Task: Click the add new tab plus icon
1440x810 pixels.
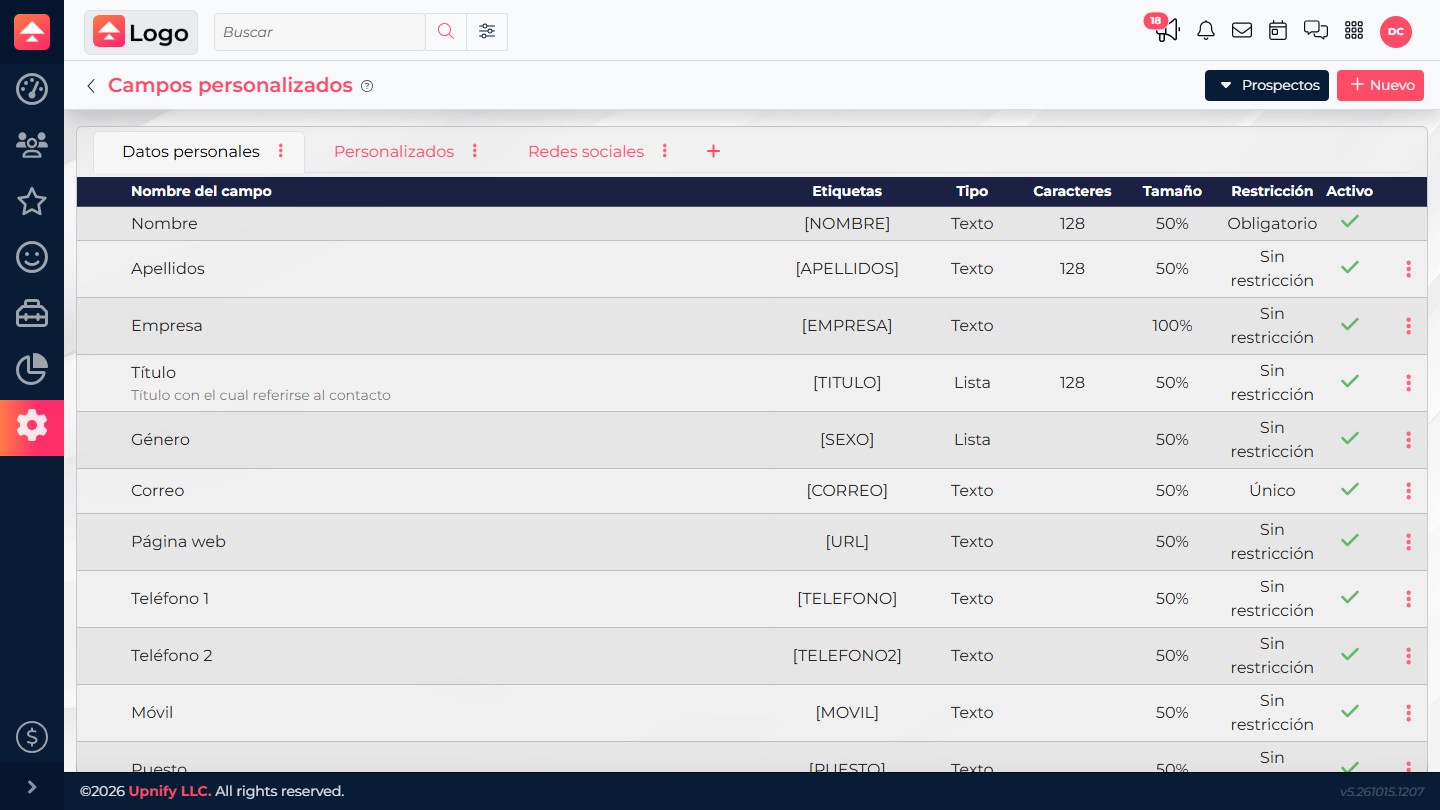Action: click(713, 151)
